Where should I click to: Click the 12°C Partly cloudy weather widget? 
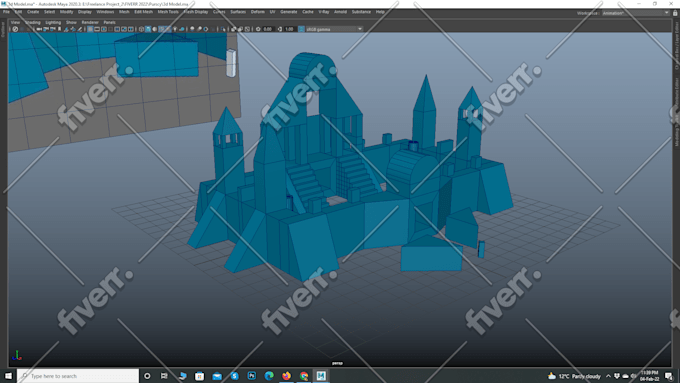(x=575, y=376)
